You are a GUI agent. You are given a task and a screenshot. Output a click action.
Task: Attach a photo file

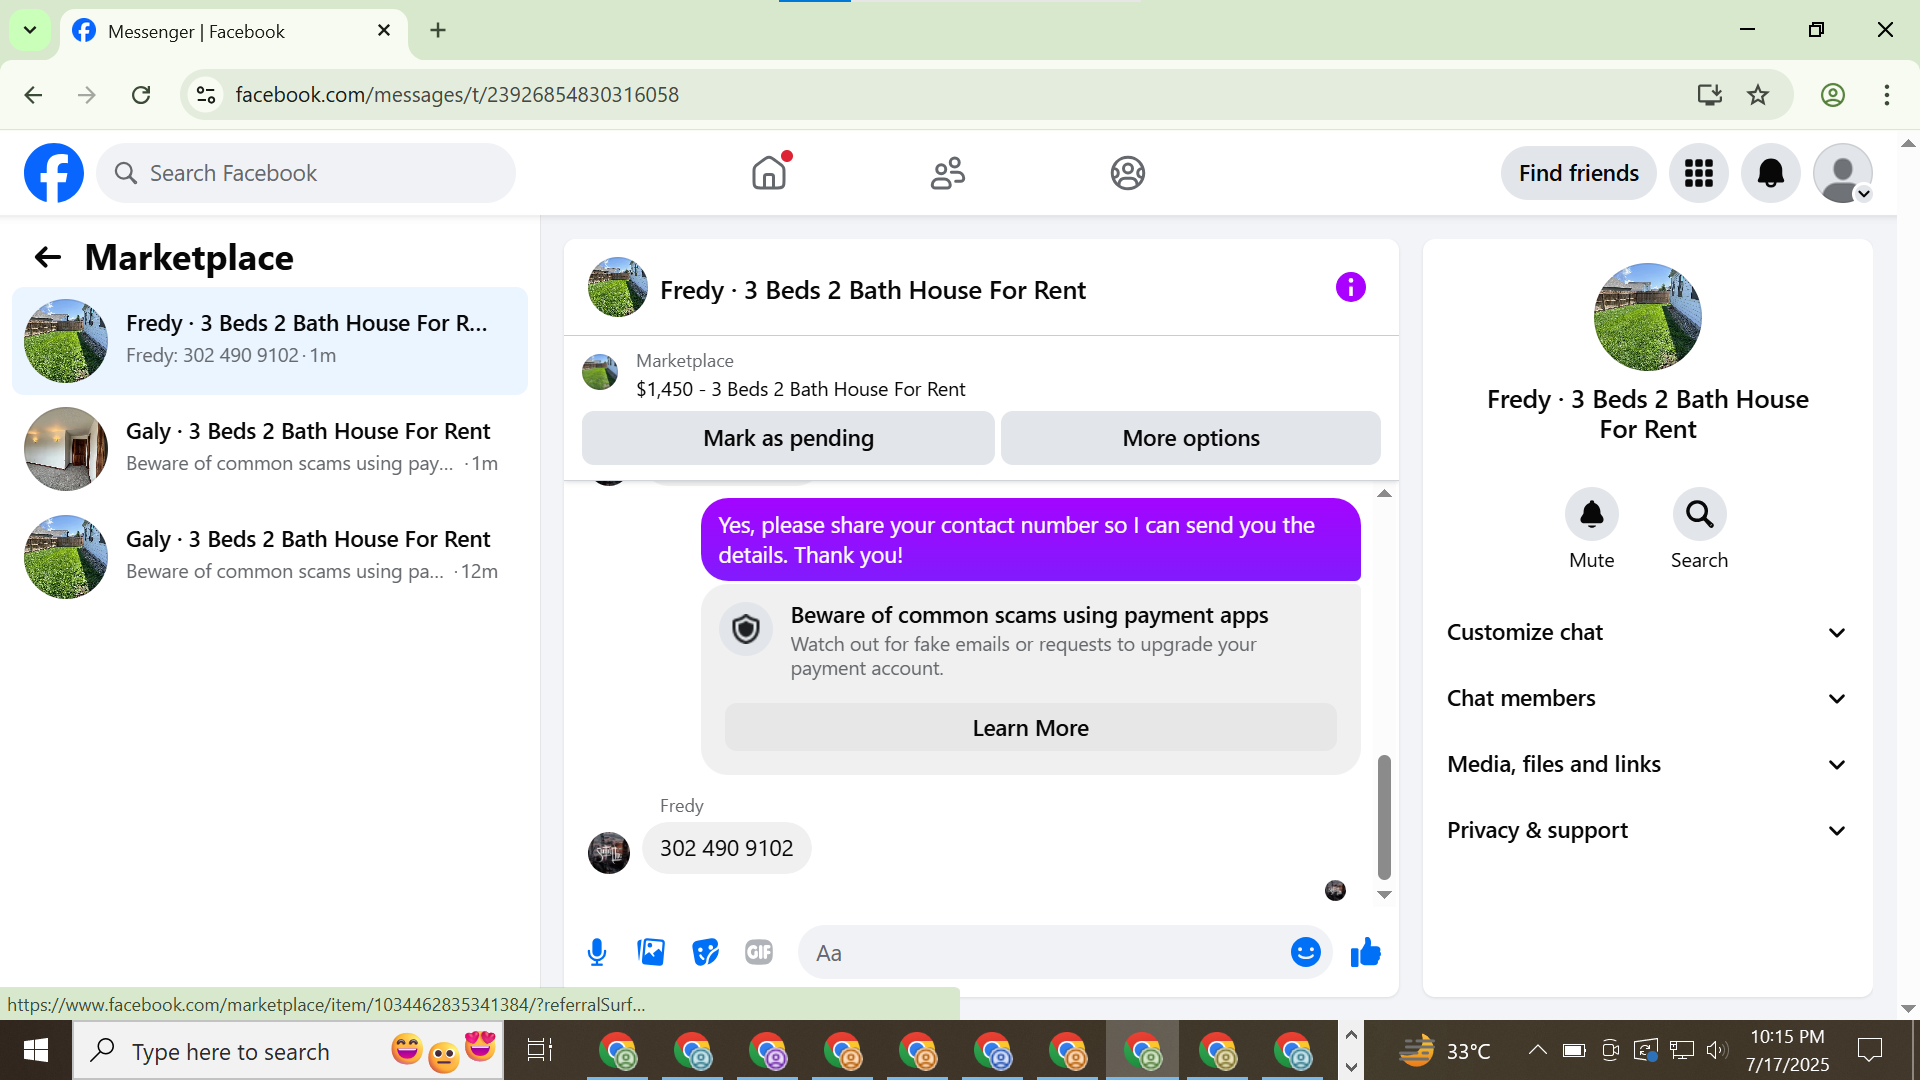pos(651,952)
